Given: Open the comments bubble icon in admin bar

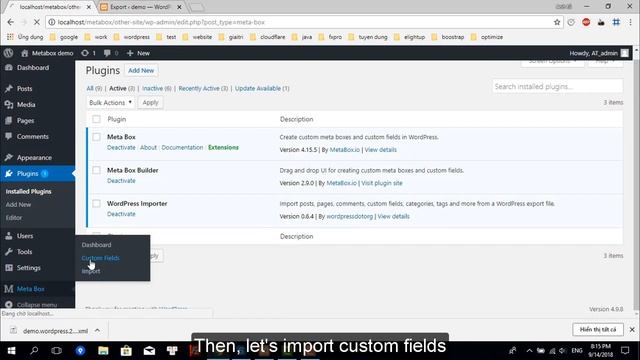Looking at the screenshot, I should point(107,53).
